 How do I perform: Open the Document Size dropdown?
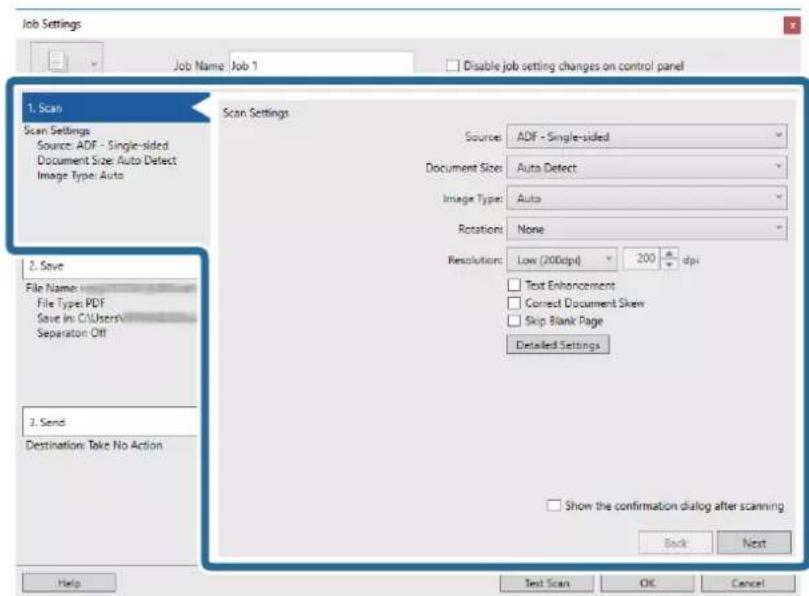tap(646, 168)
